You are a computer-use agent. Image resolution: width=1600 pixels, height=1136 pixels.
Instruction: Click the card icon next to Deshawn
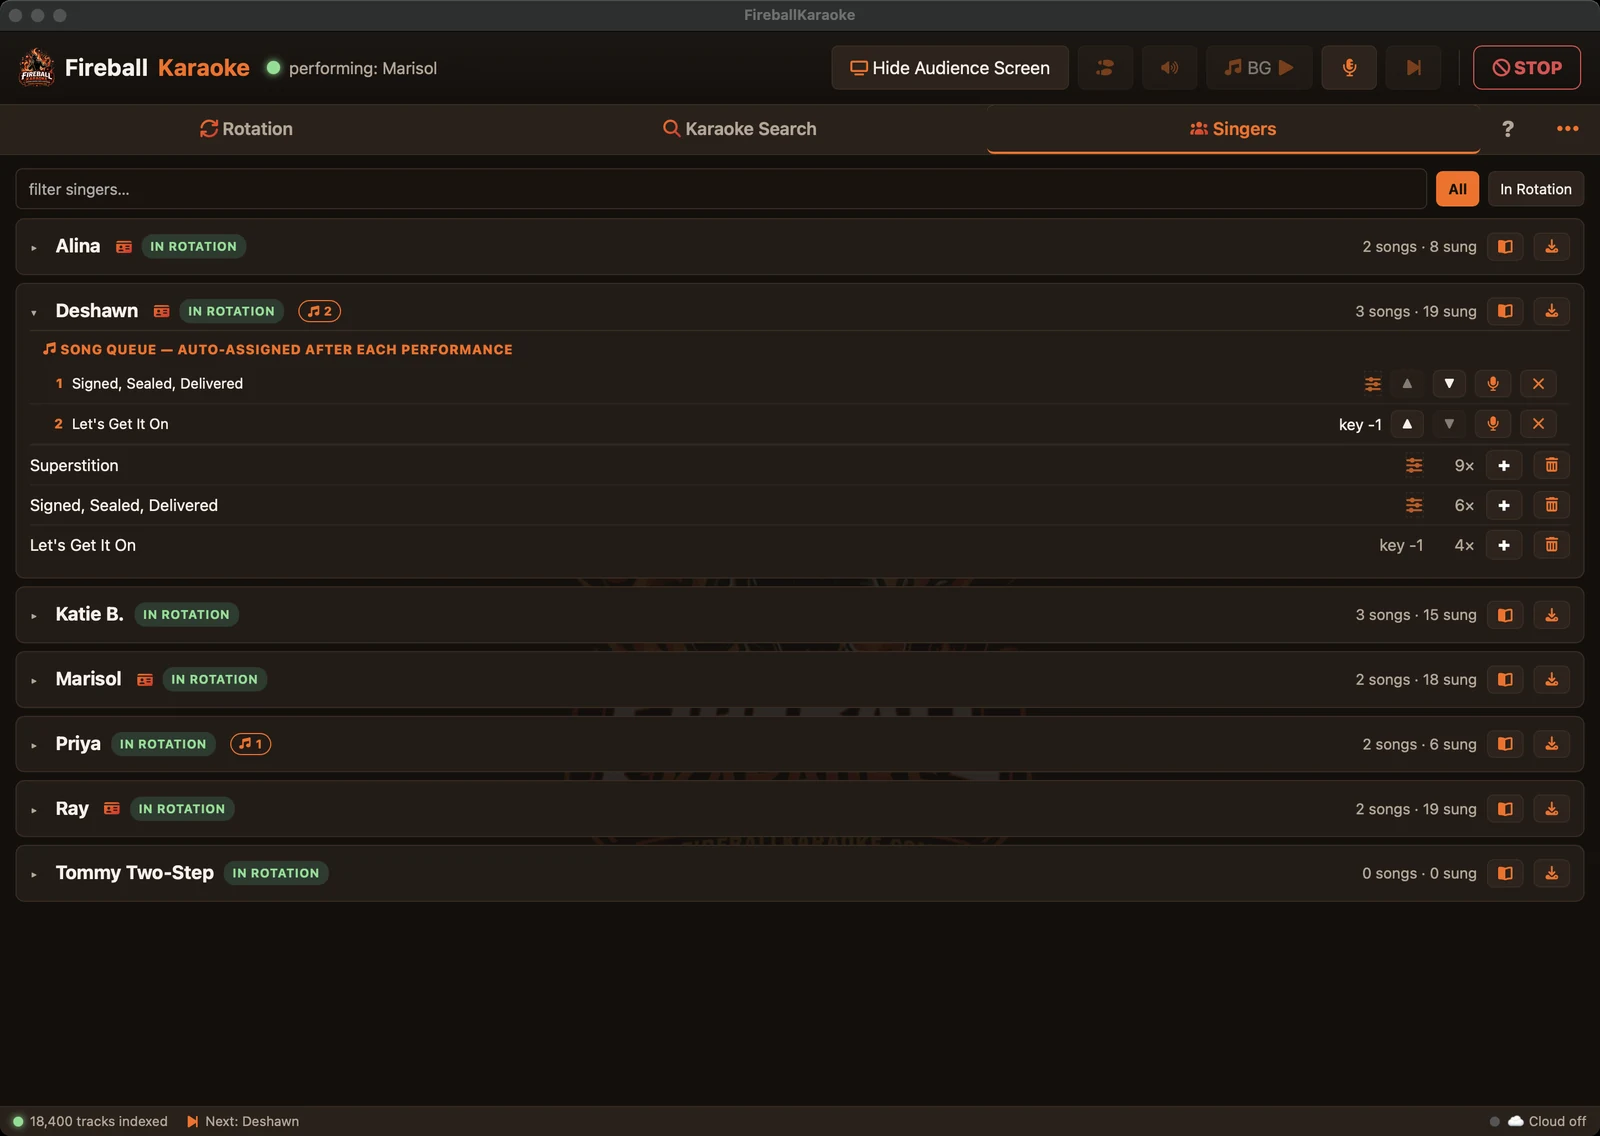click(x=161, y=312)
